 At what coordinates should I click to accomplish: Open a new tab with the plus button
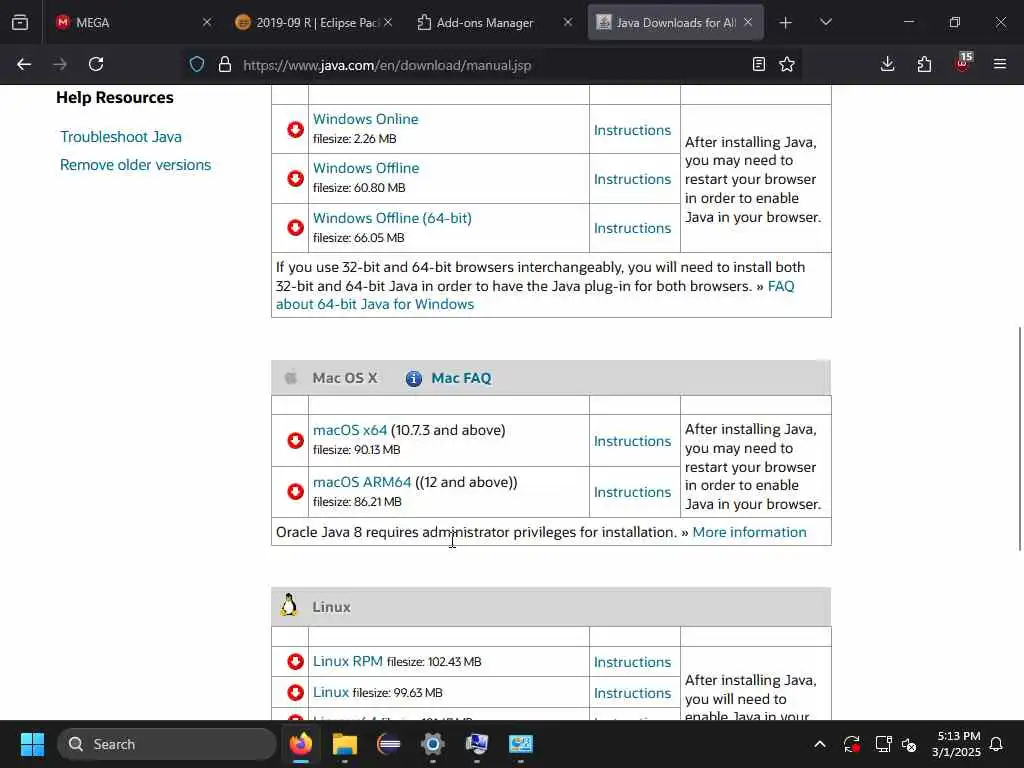pos(786,23)
